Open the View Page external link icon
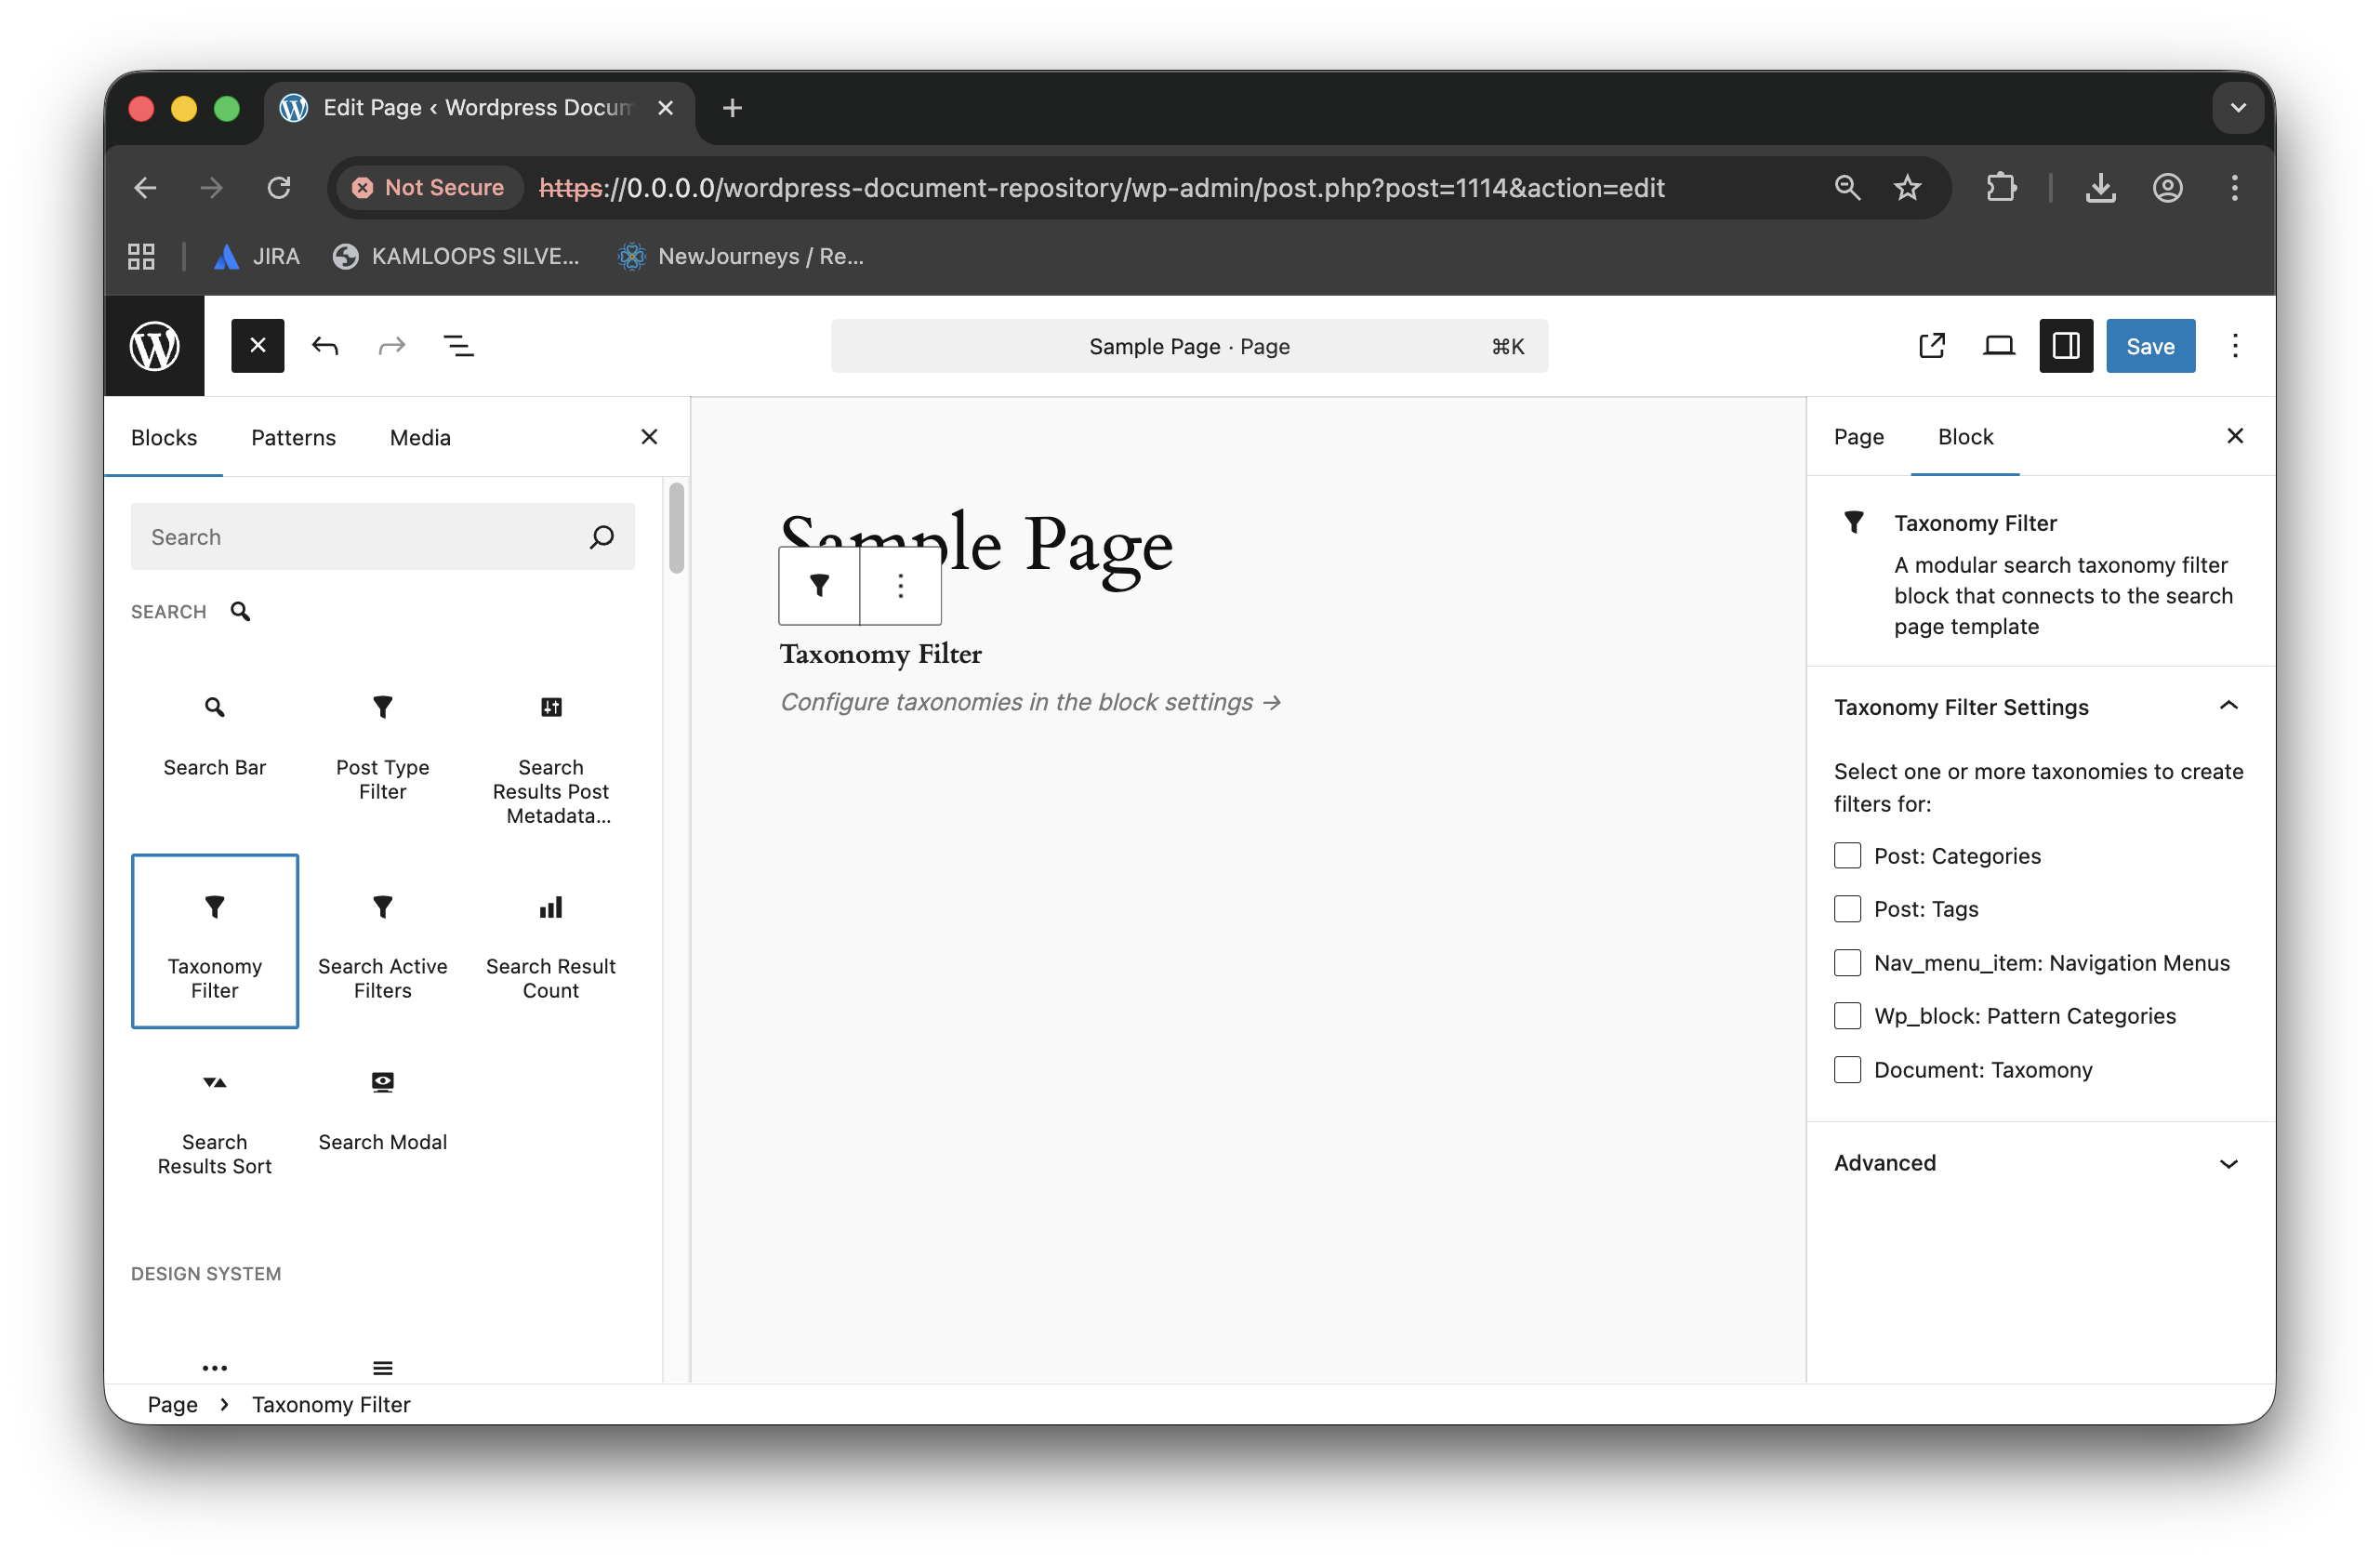The width and height of the screenshot is (2380, 1562). pyautogui.click(x=1932, y=346)
